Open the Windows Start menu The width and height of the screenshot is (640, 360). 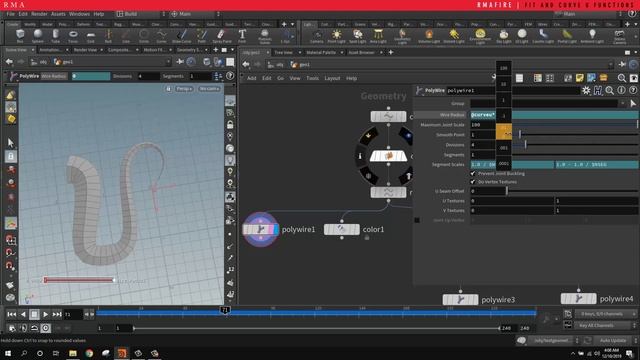pos(7,353)
